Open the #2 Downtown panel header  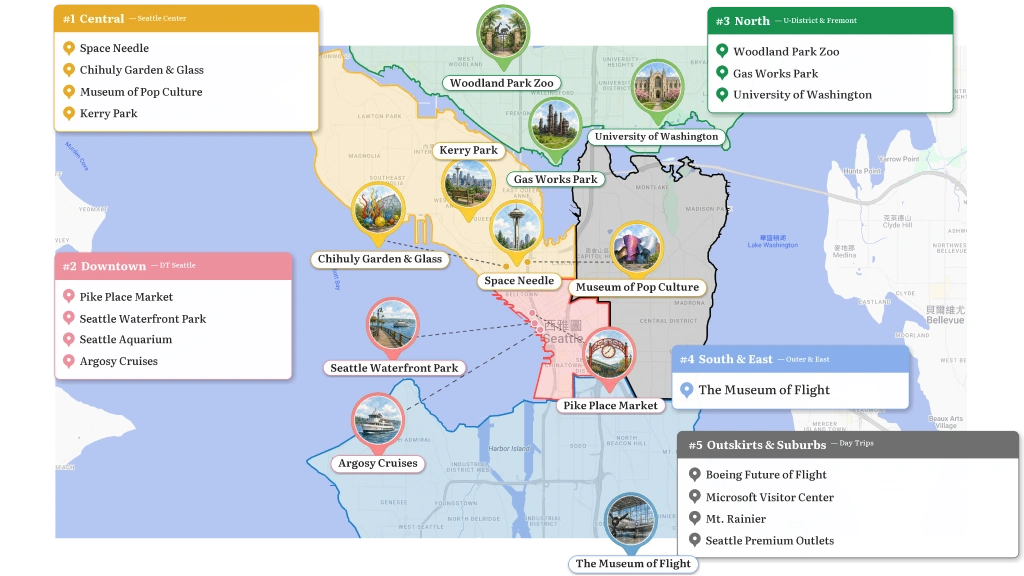173,266
